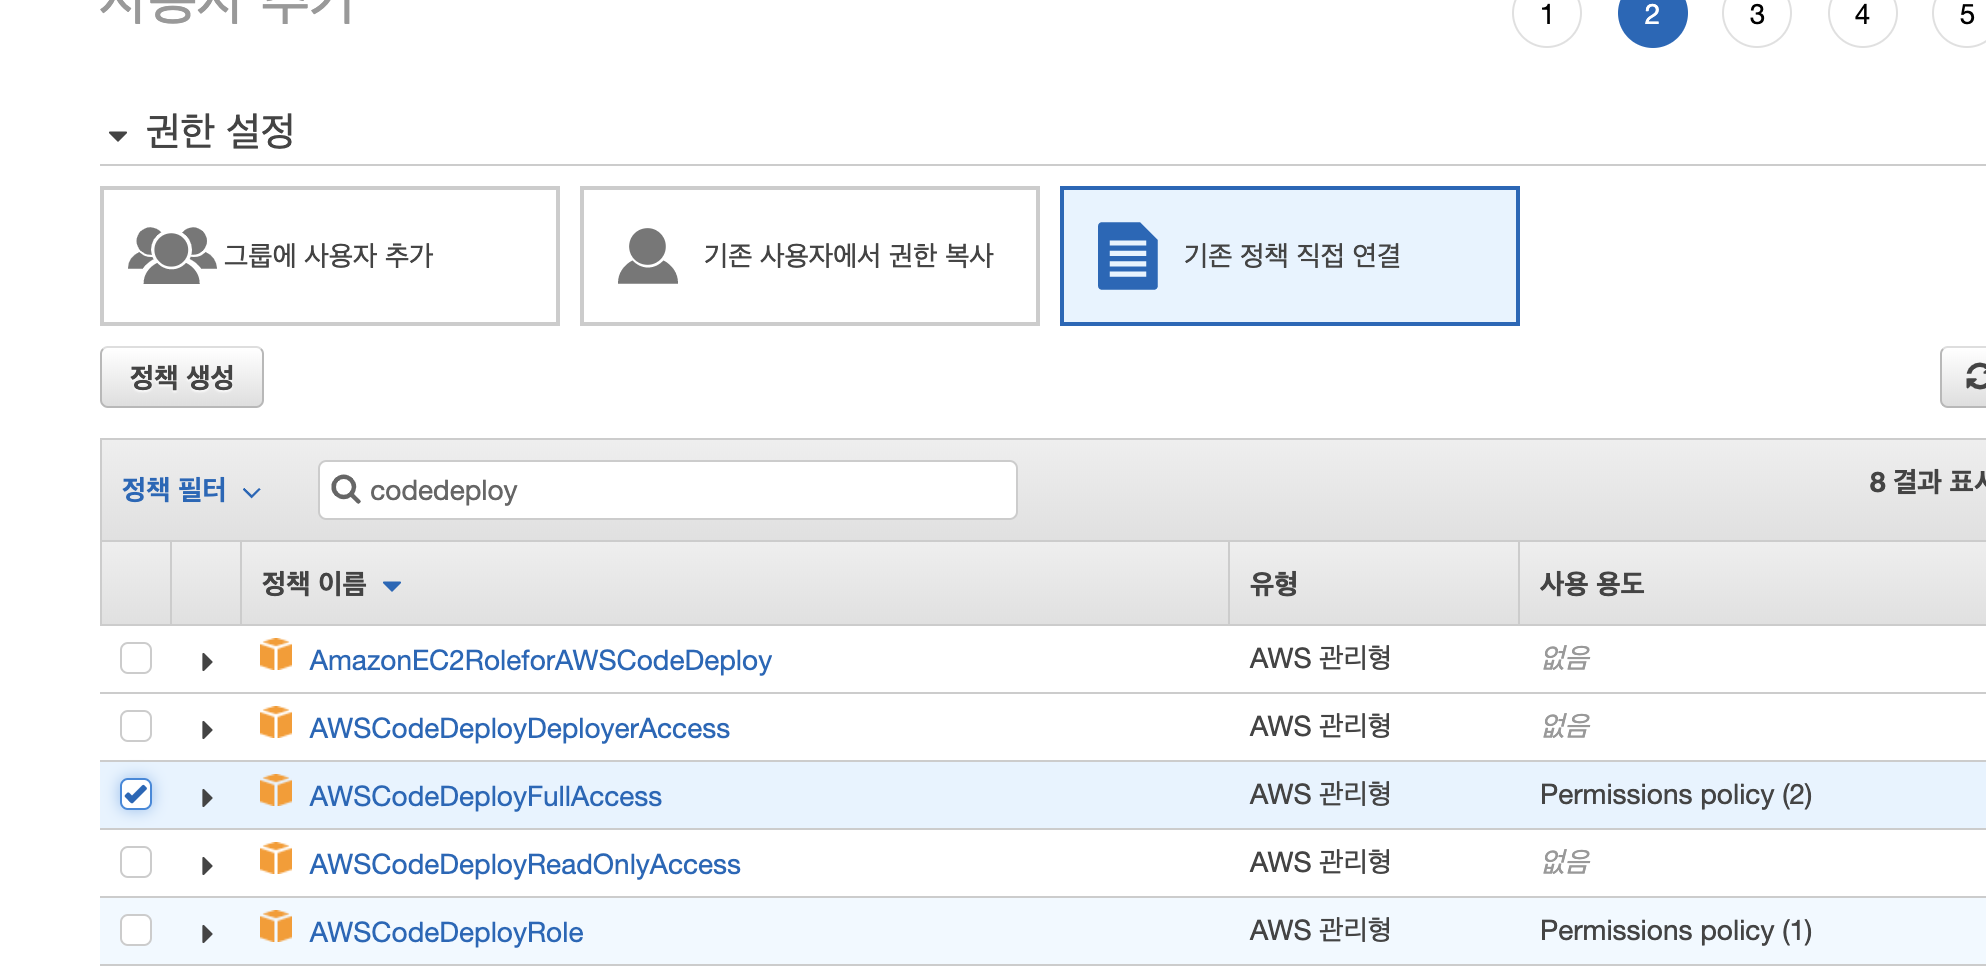Click policy box icon for AWSCodeDeployDeployerAccess
The width and height of the screenshot is (1986, 972).
276,723
